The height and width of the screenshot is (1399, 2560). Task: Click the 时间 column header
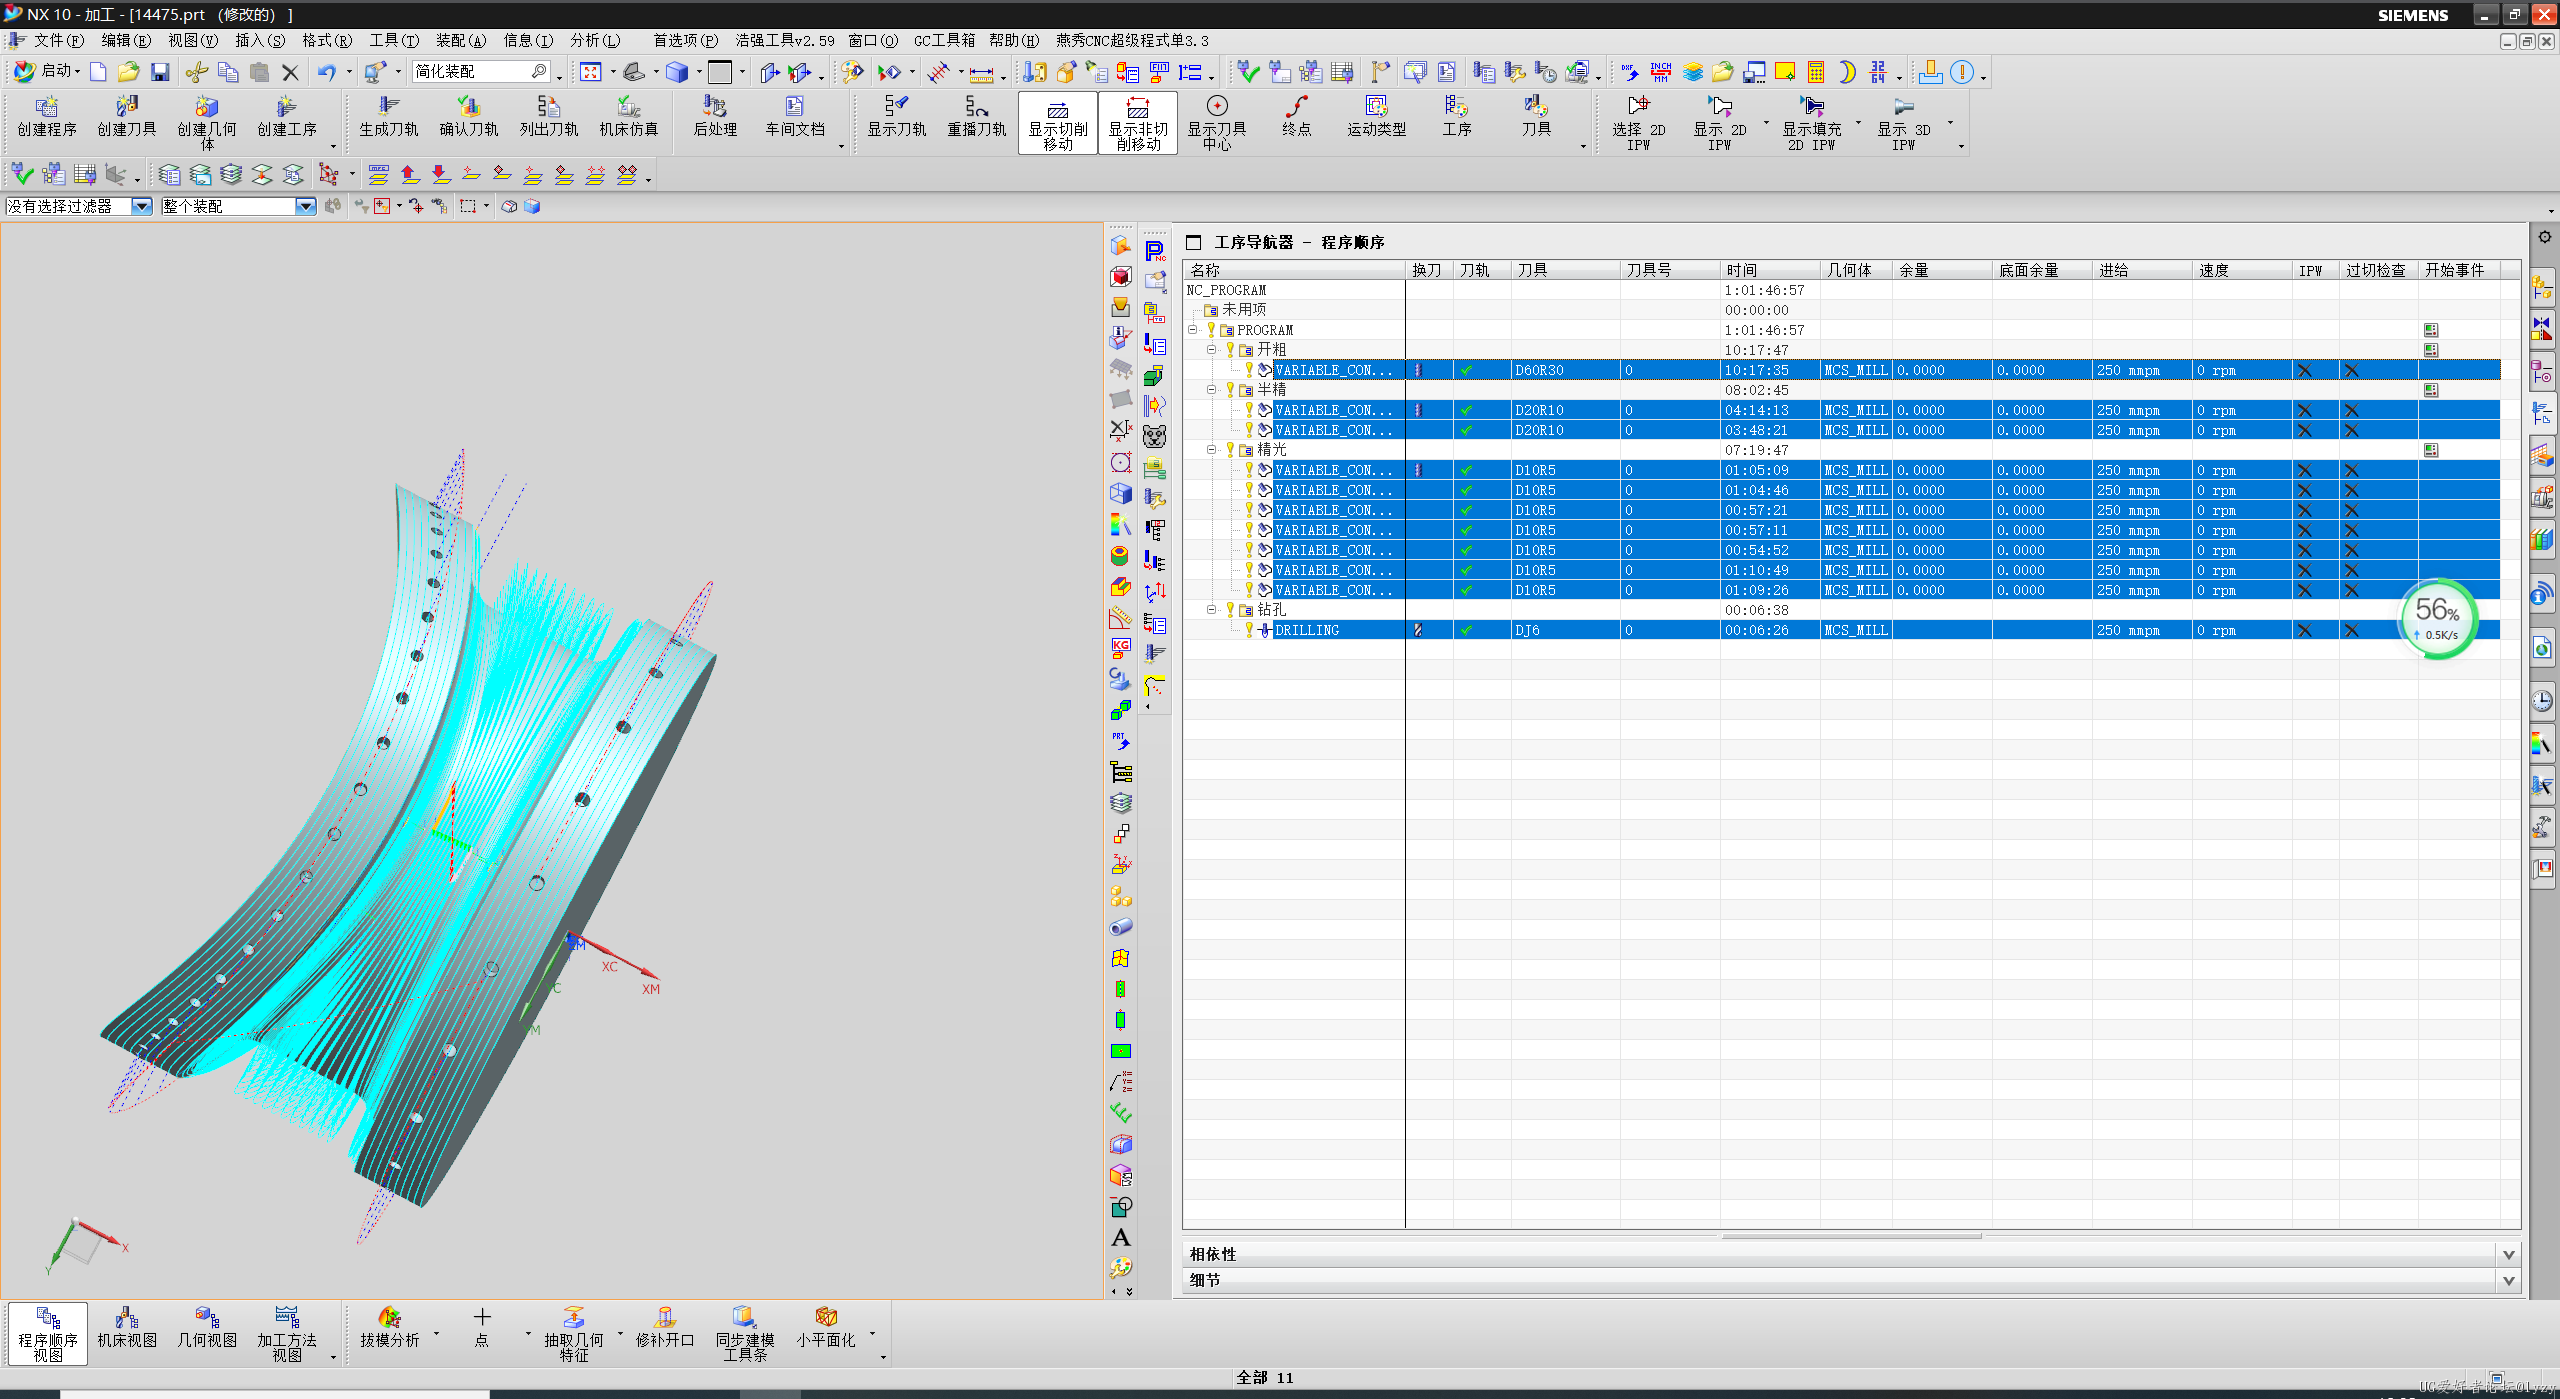pyautogui.click(x=1770, y=270)
